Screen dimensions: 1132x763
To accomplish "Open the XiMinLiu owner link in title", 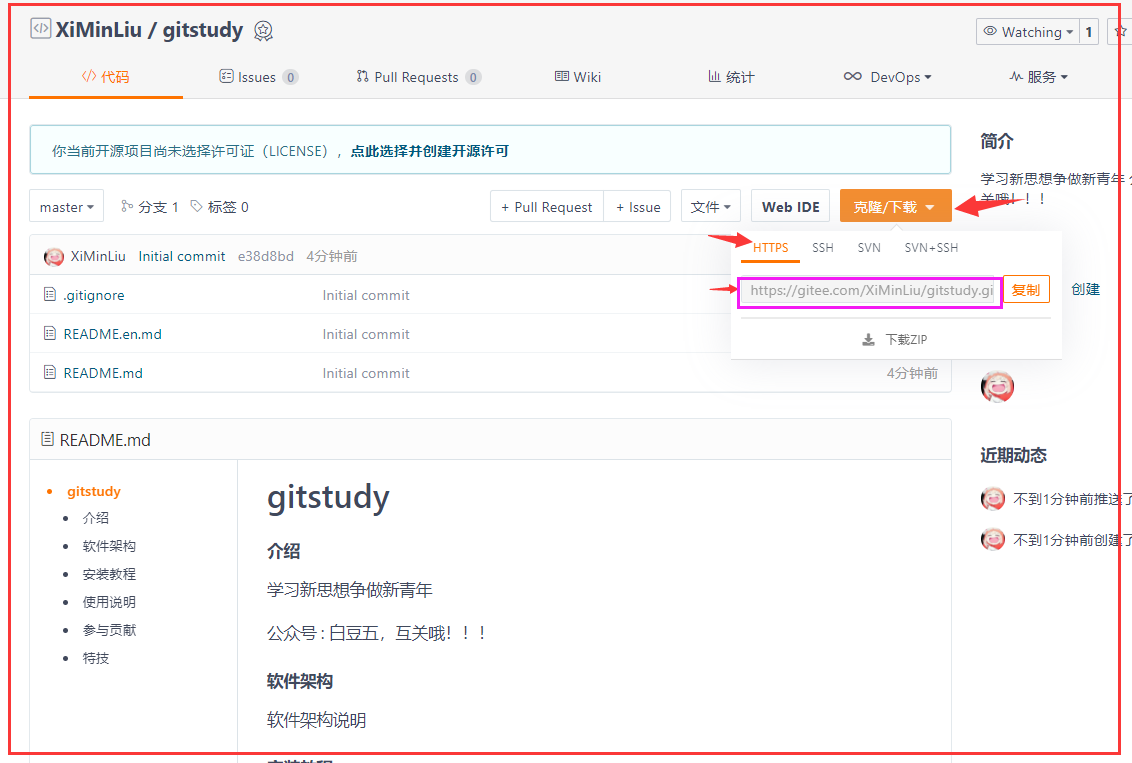I will [99, 30].
